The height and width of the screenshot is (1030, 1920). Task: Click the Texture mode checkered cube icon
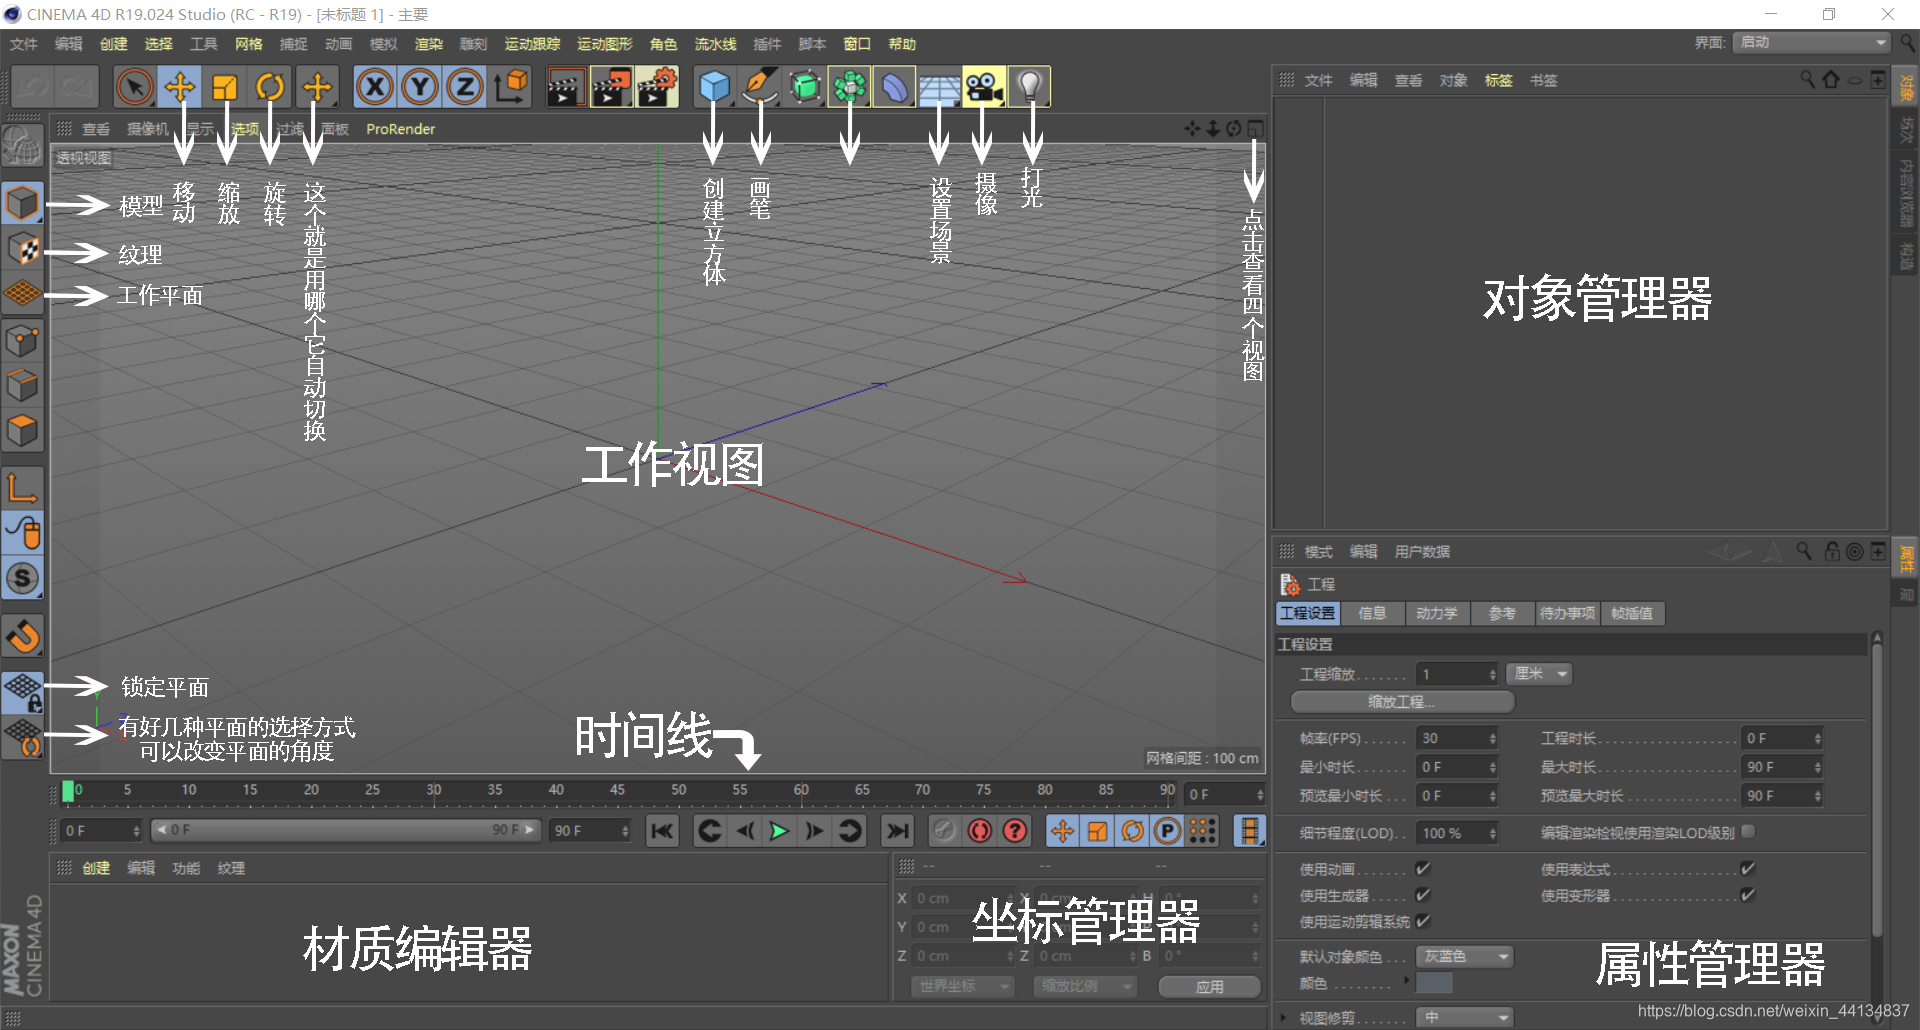click(x=23, y=249)
